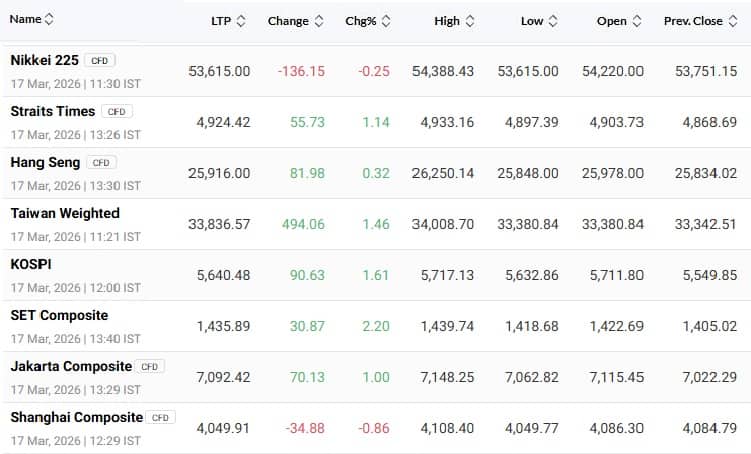Select Straits Times change 55.73
751x454 pixels.
(307, 122)
